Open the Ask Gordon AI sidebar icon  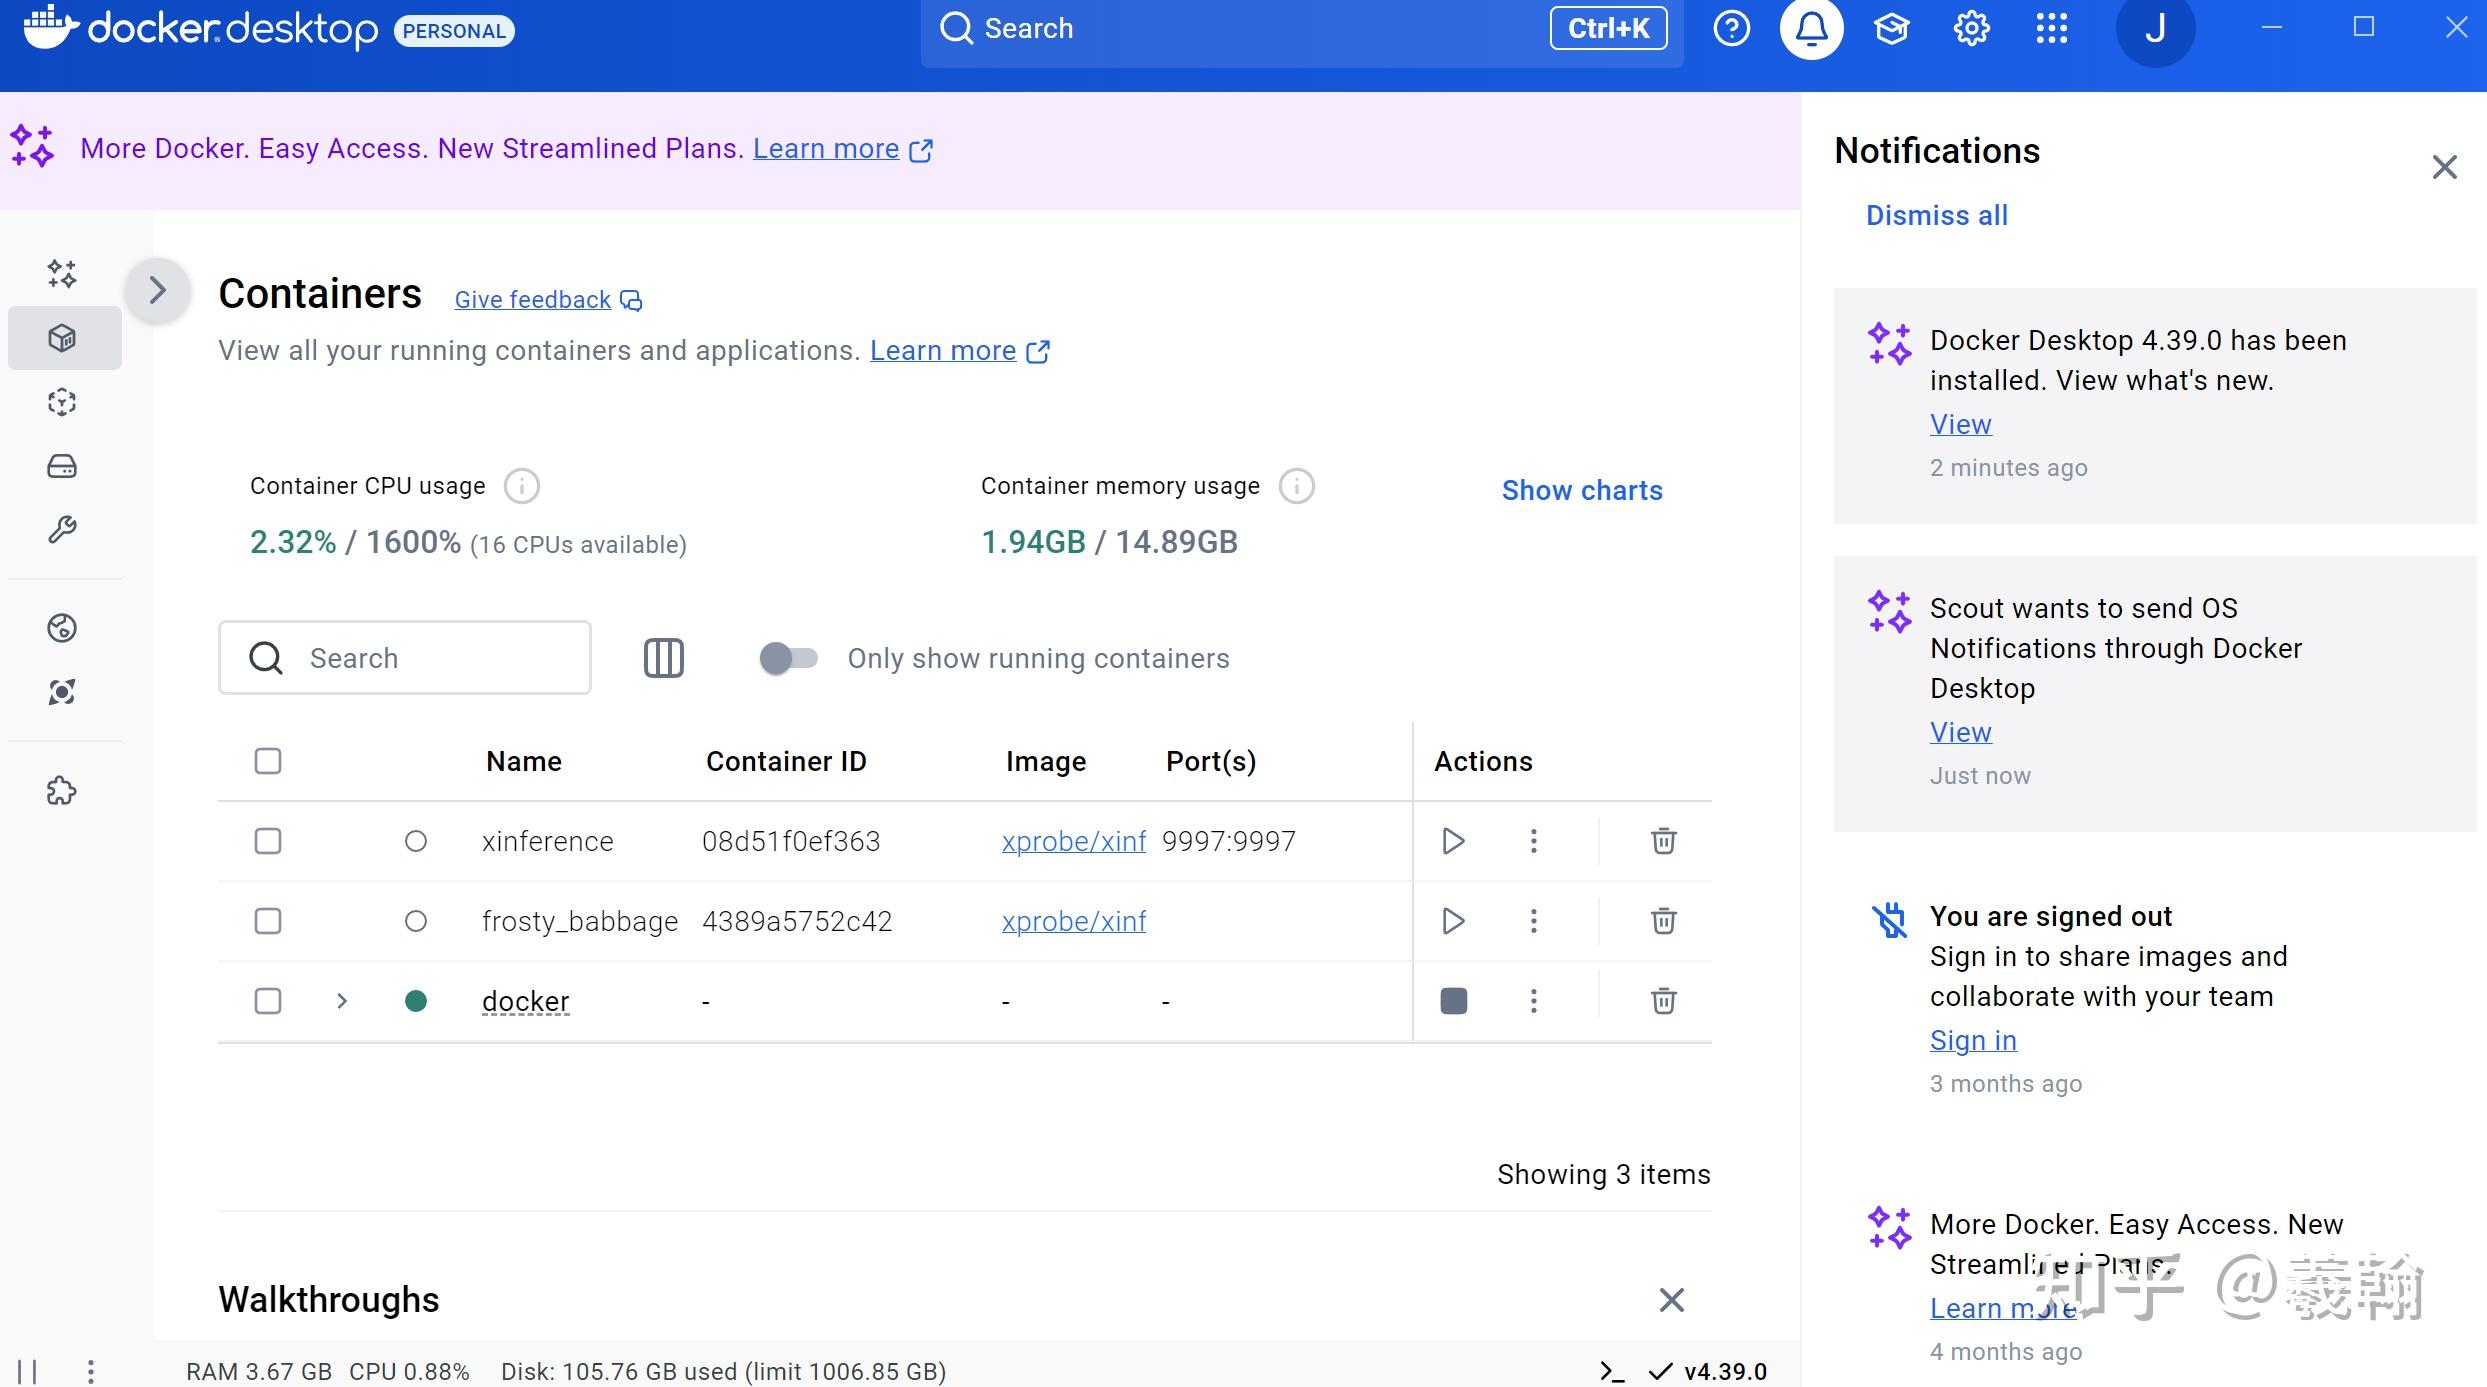point(62,274)
